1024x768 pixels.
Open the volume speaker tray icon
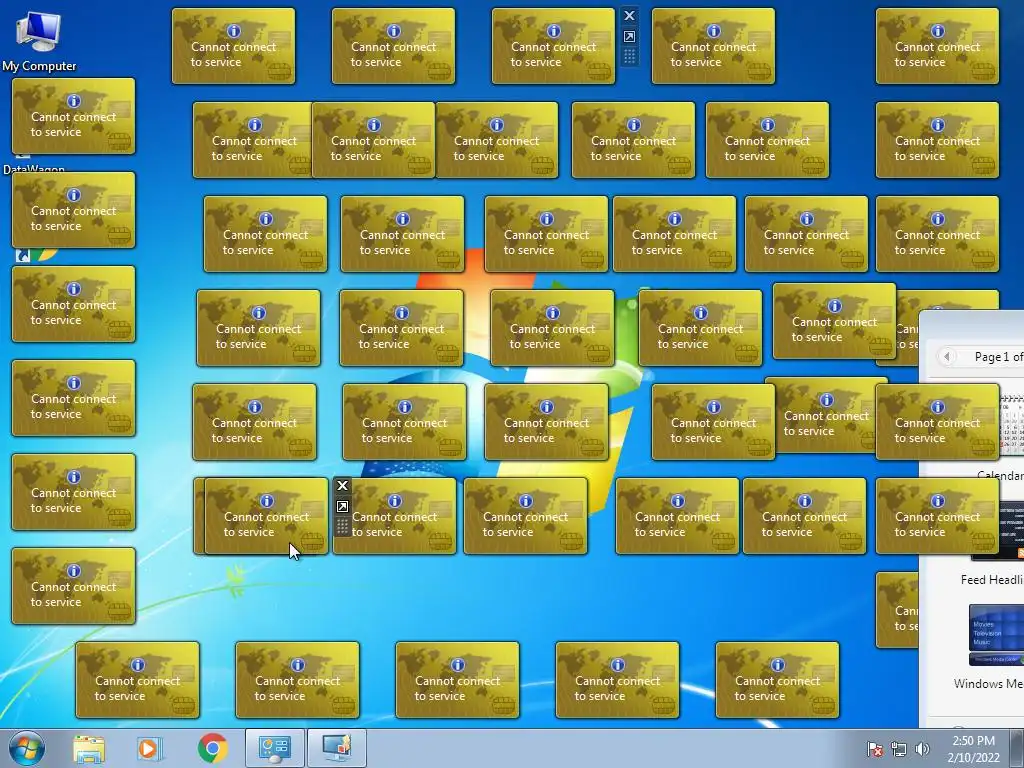point(922,750)
